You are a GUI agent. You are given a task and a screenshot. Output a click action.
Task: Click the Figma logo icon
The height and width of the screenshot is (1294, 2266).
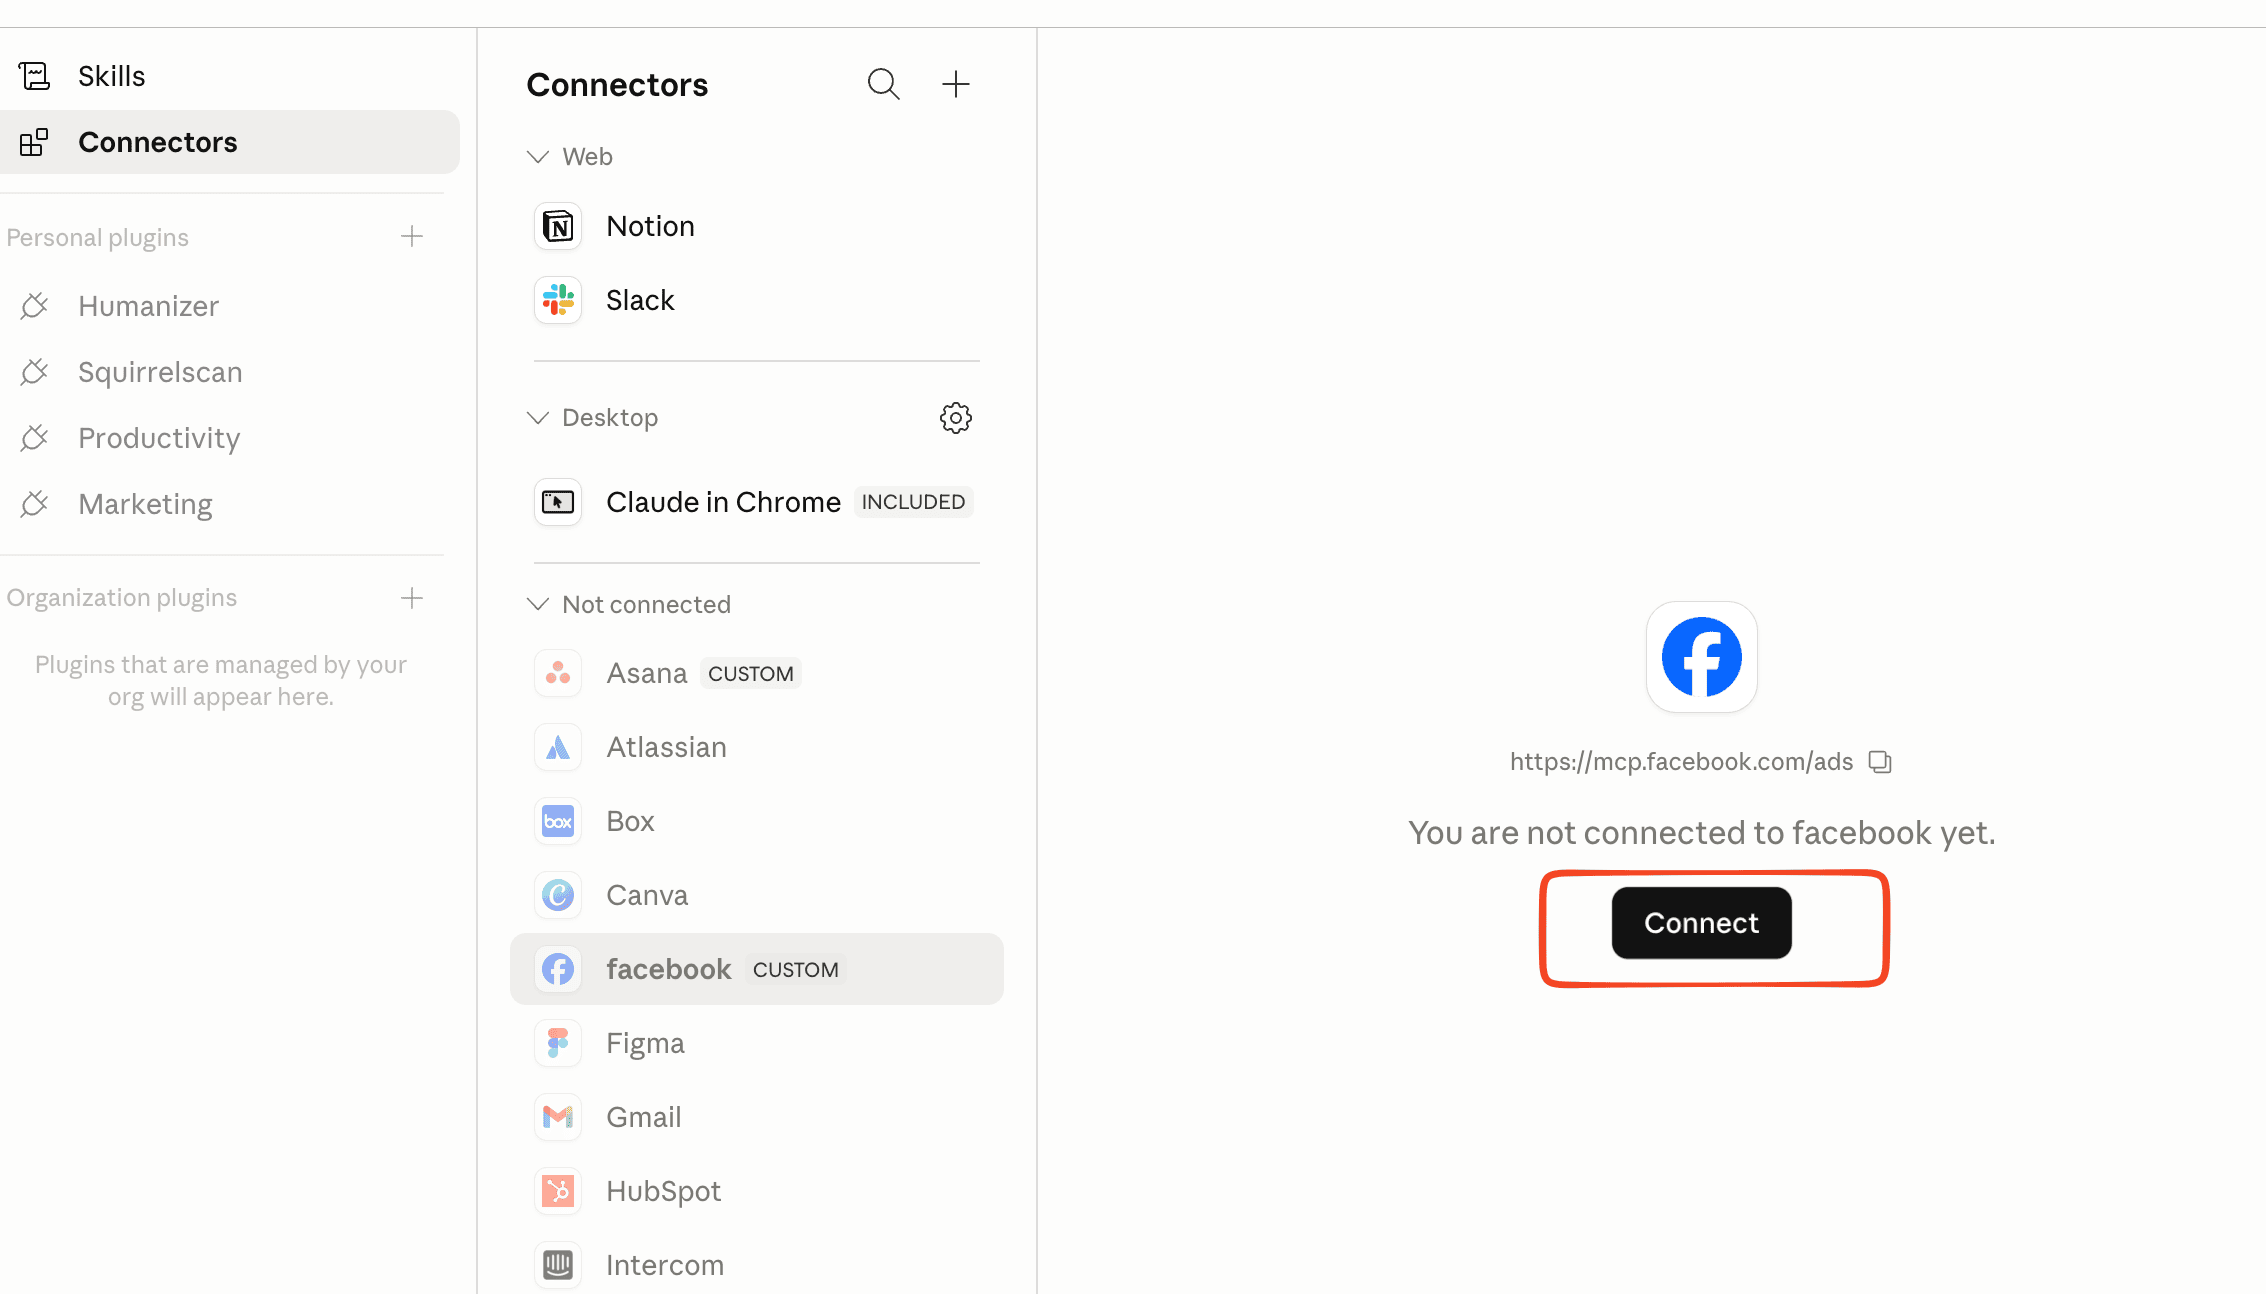point(558,1044)
